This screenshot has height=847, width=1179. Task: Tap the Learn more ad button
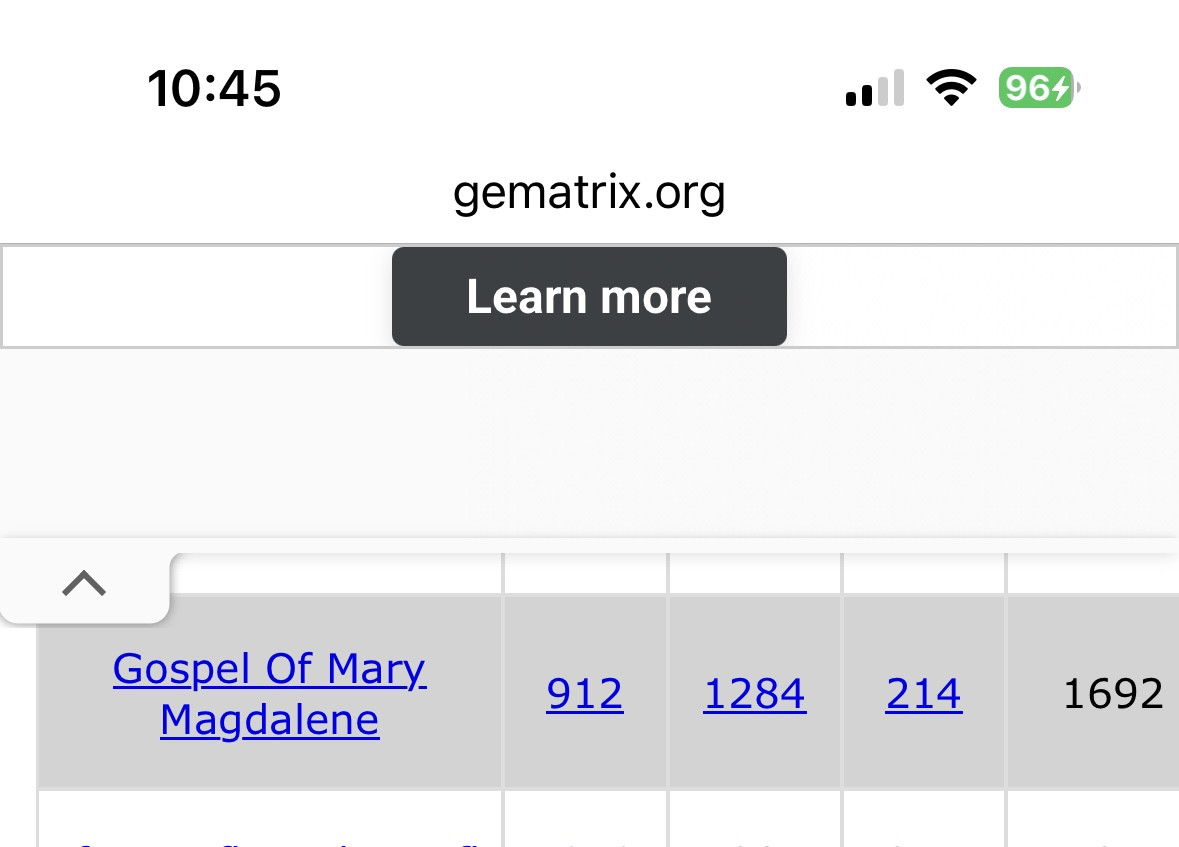(x=589, y=297)
